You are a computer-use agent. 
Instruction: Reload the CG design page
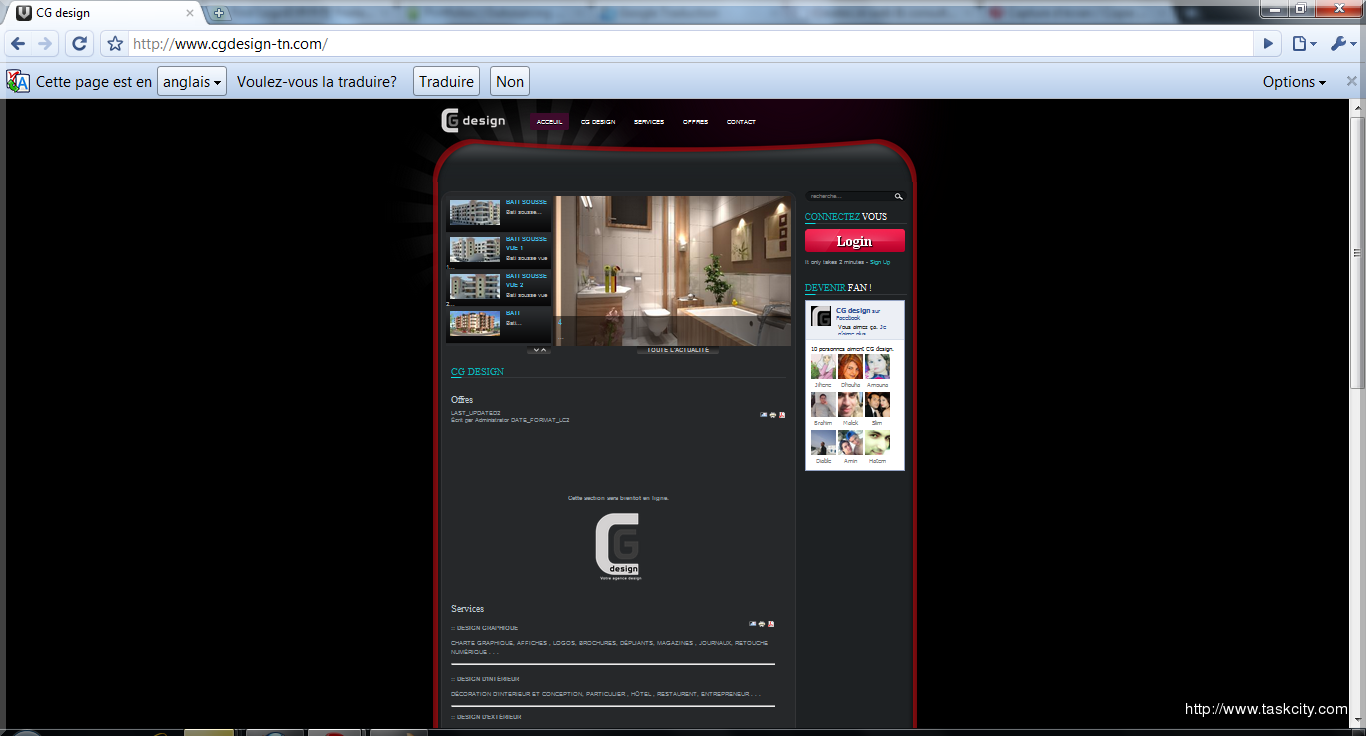click(x=79, y=43)
